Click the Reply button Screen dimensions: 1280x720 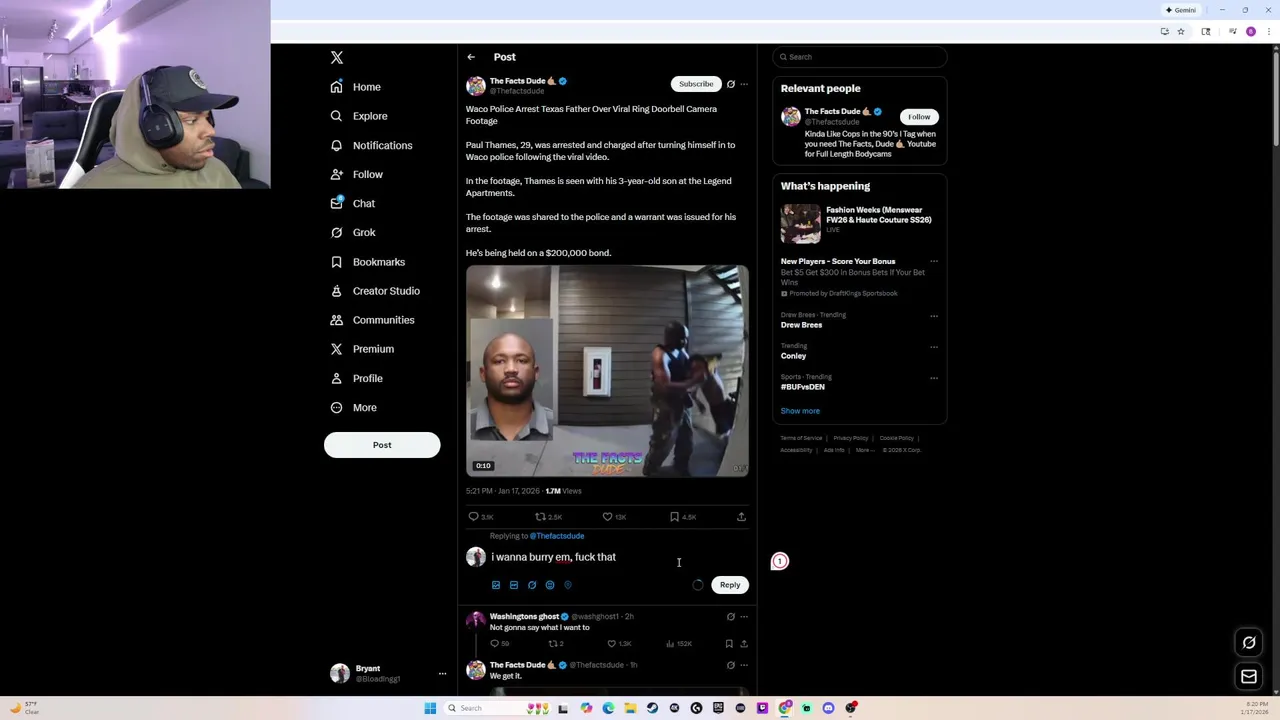coord(730,585)
